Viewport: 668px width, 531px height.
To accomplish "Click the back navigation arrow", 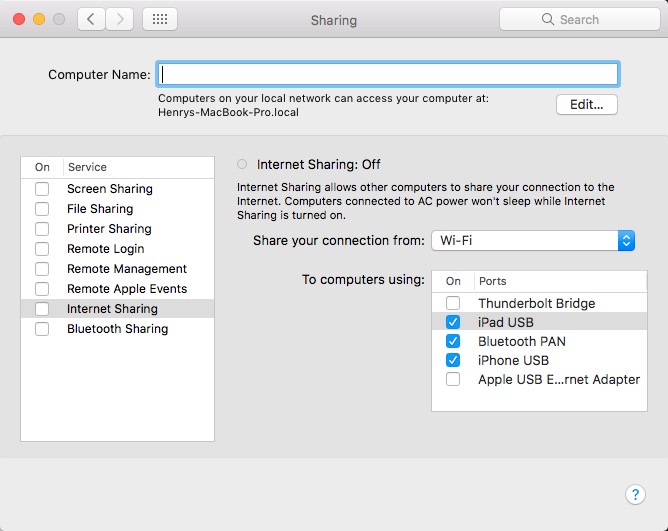I will click(x=92, y=19).
